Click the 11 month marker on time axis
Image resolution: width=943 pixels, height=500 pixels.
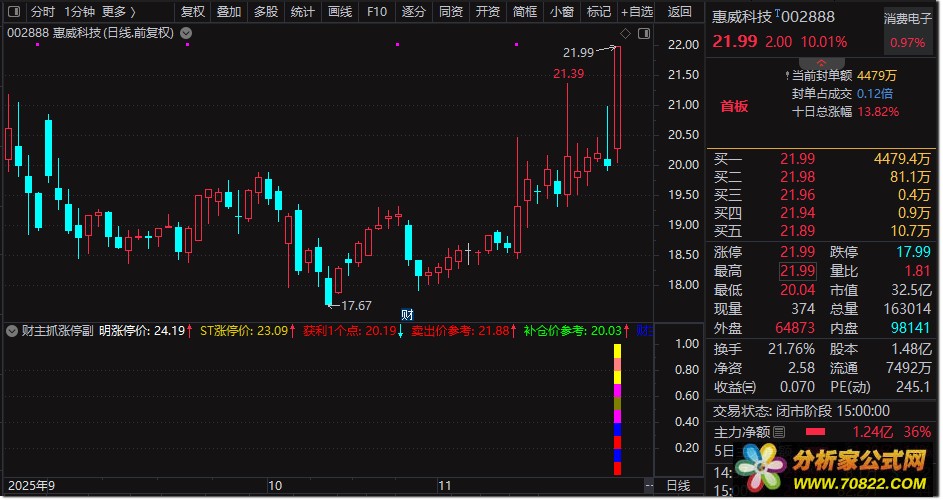444,486
